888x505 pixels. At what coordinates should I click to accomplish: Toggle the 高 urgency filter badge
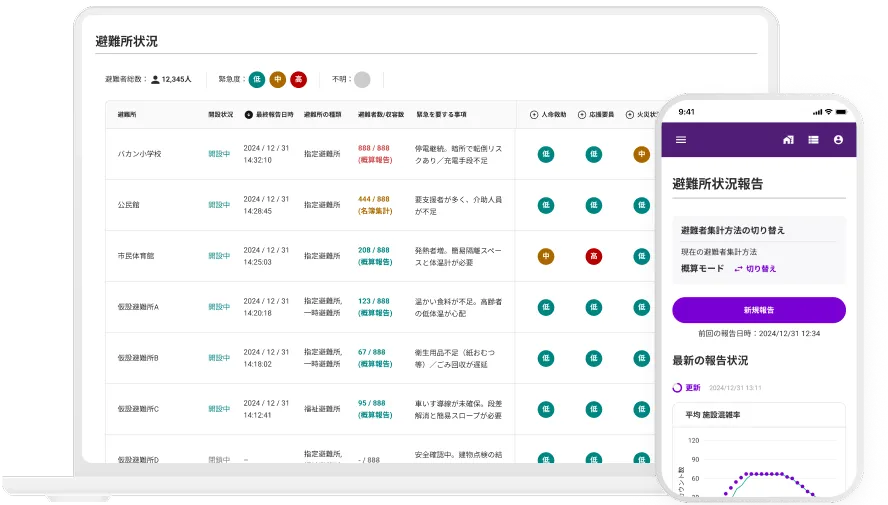tap(298, 79)
